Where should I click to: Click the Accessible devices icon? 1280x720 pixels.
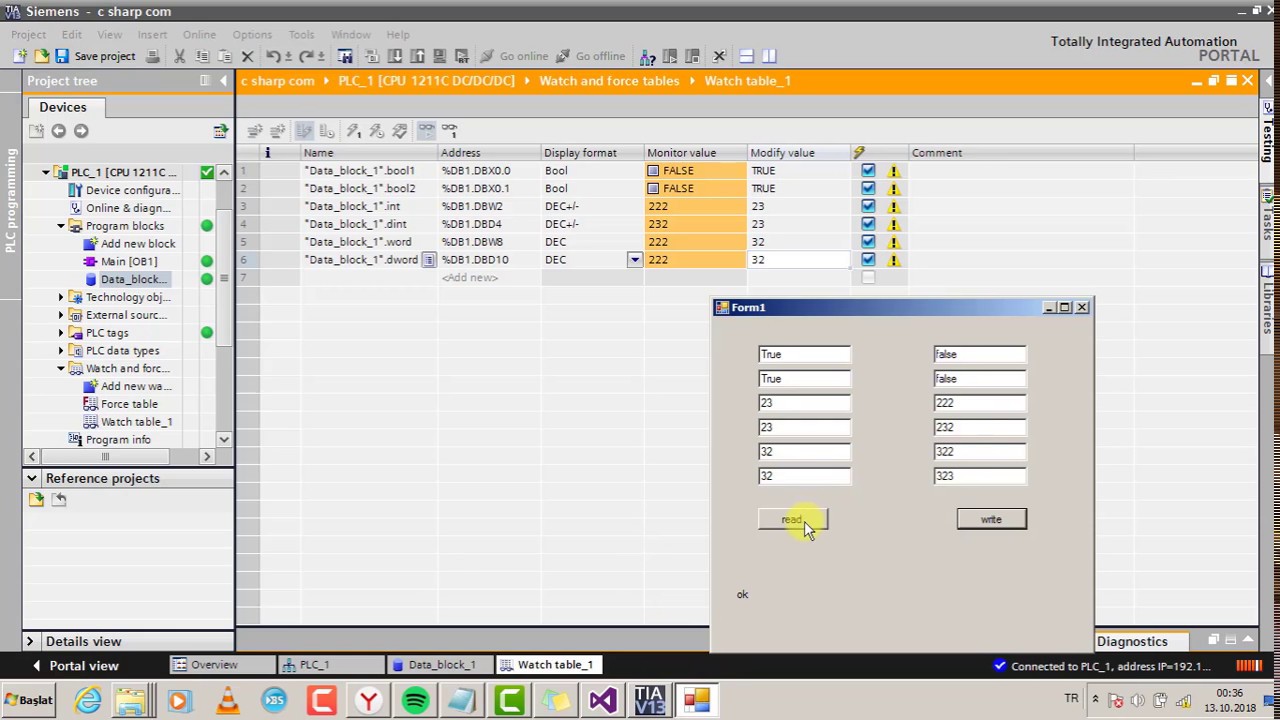pyautogui.click(x=647, y=56)
